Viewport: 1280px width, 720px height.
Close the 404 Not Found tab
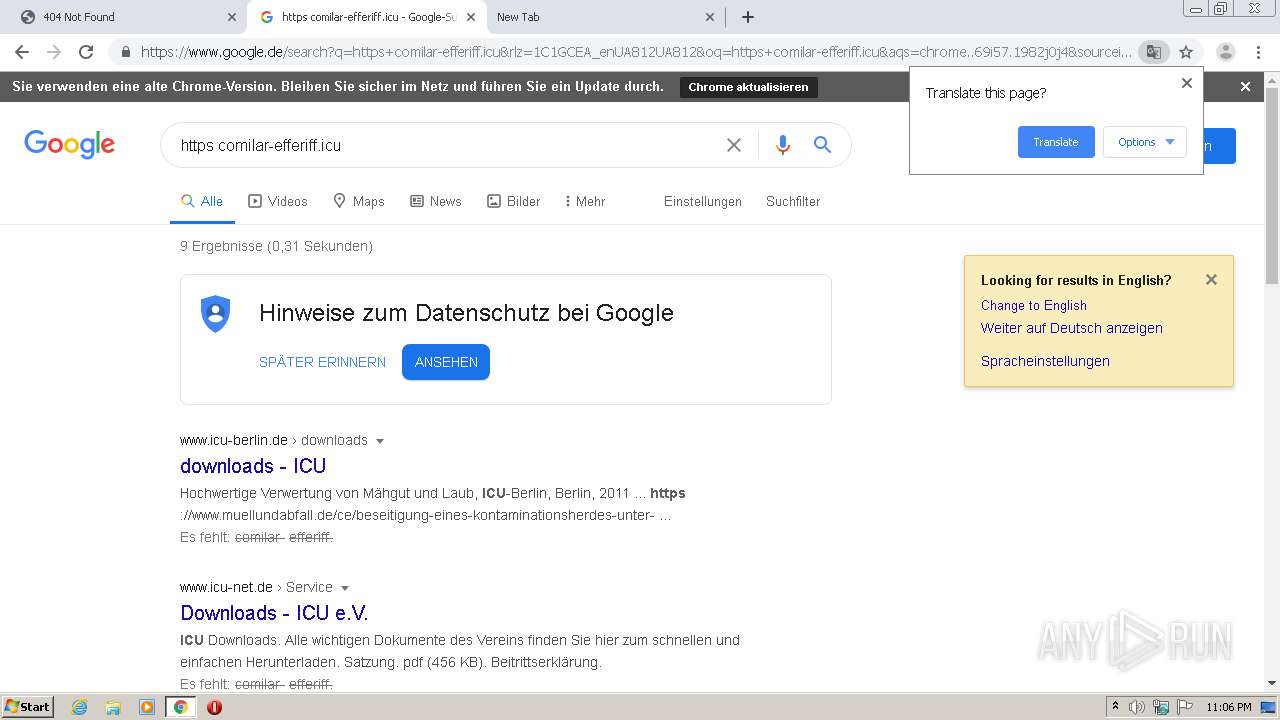231,17
